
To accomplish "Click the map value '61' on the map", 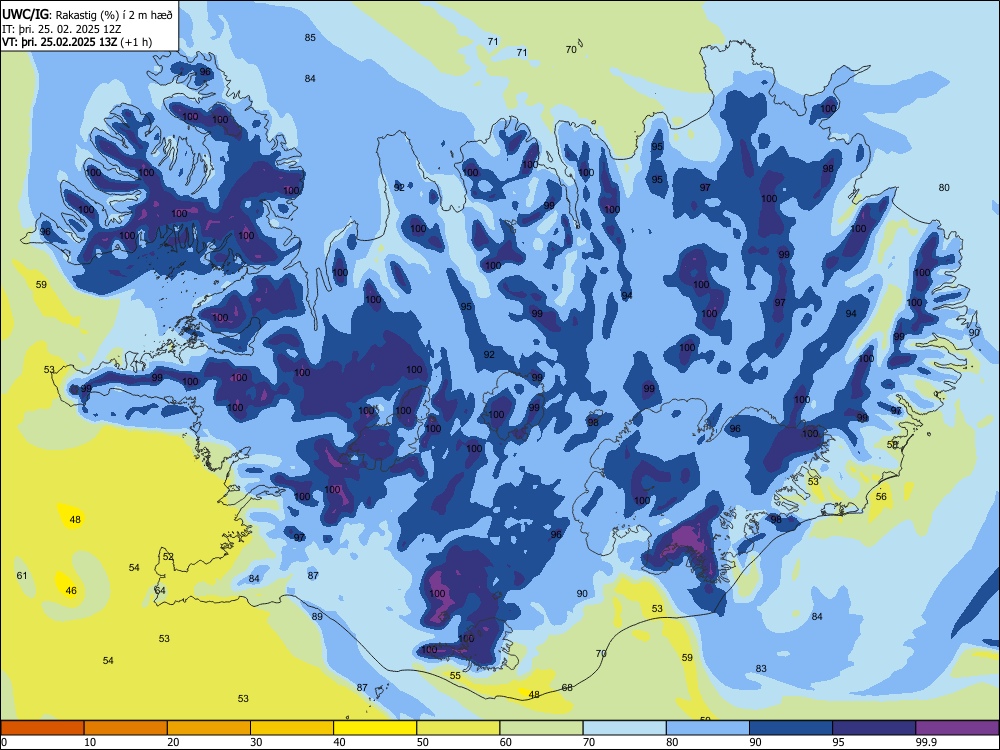I will click(22, 576).
